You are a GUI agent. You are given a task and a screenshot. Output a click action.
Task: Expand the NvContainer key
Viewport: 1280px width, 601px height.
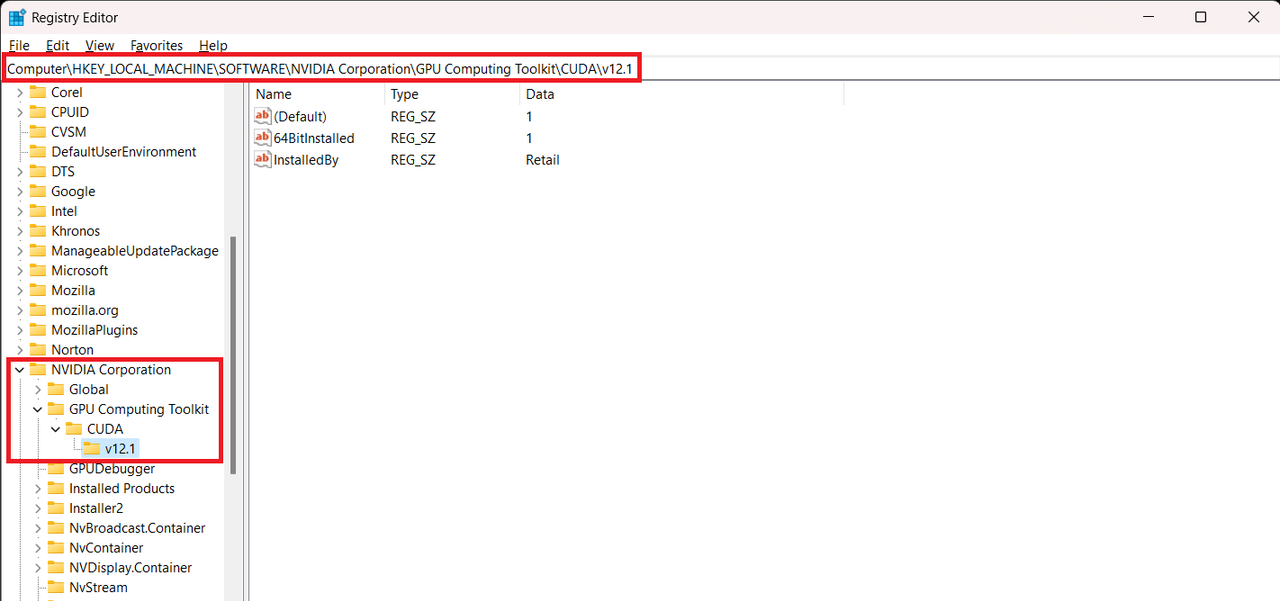[x=38, y=548]
